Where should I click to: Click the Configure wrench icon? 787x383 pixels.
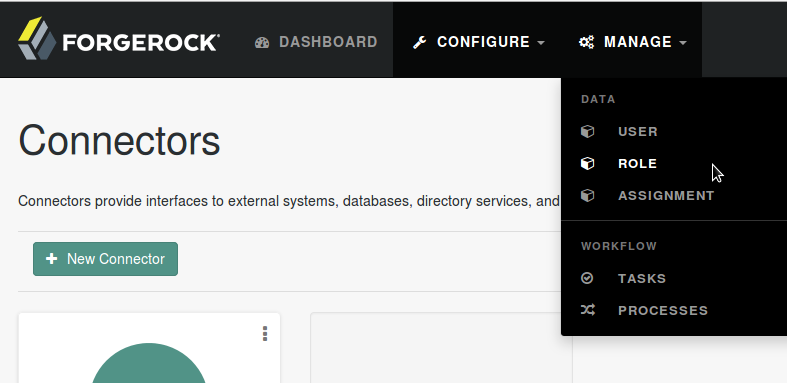419,42
